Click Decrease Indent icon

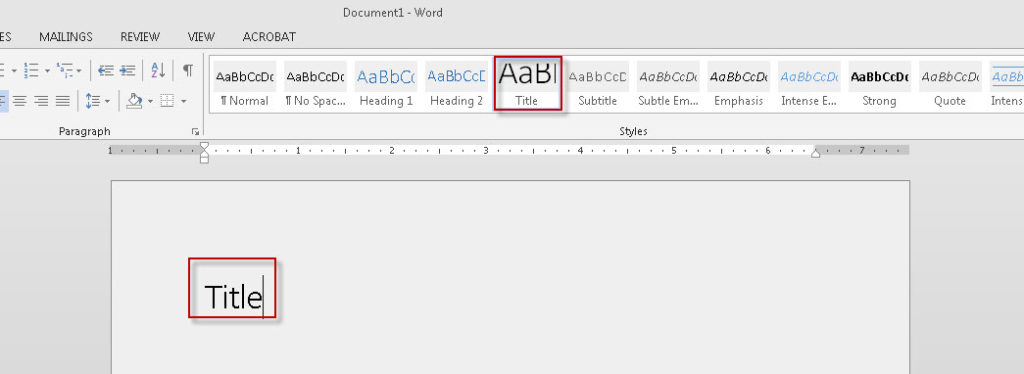pyautogui.click(x=106, y=70)
